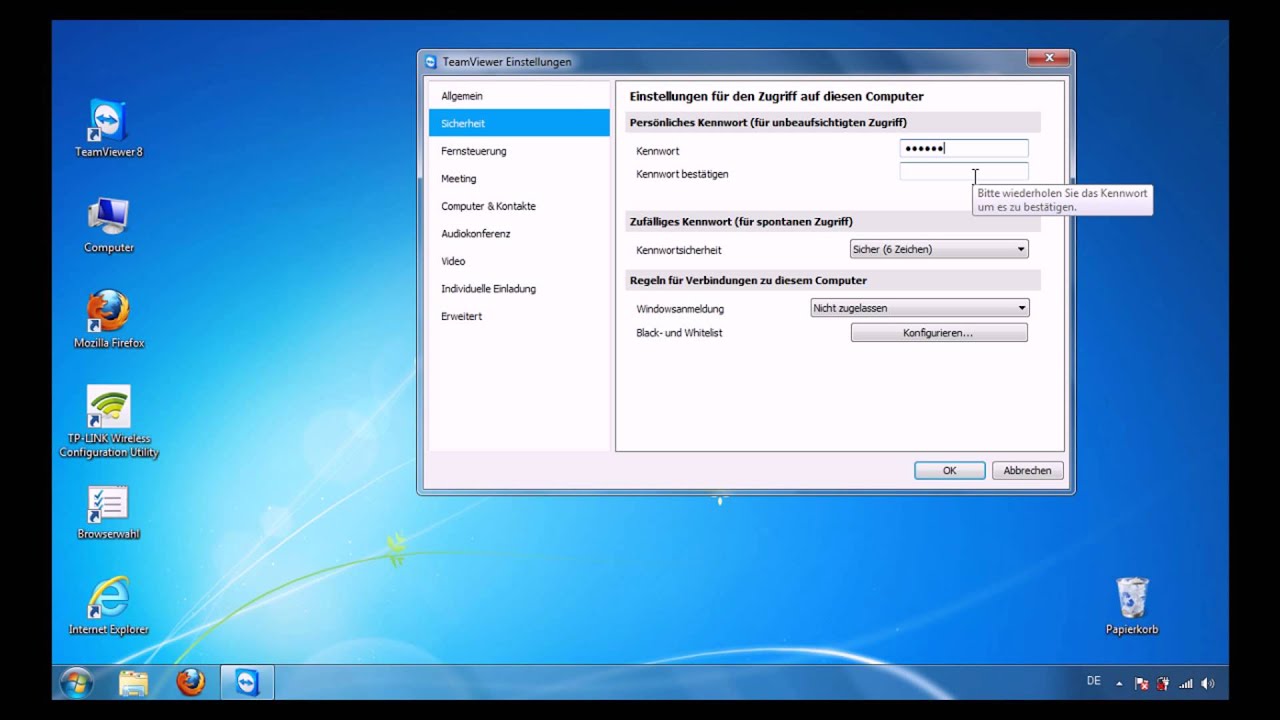Select TP-LINK Wireless Configuration Utility icon
The height and width of the screenshot is (720, 1280).
pos(108,422)
